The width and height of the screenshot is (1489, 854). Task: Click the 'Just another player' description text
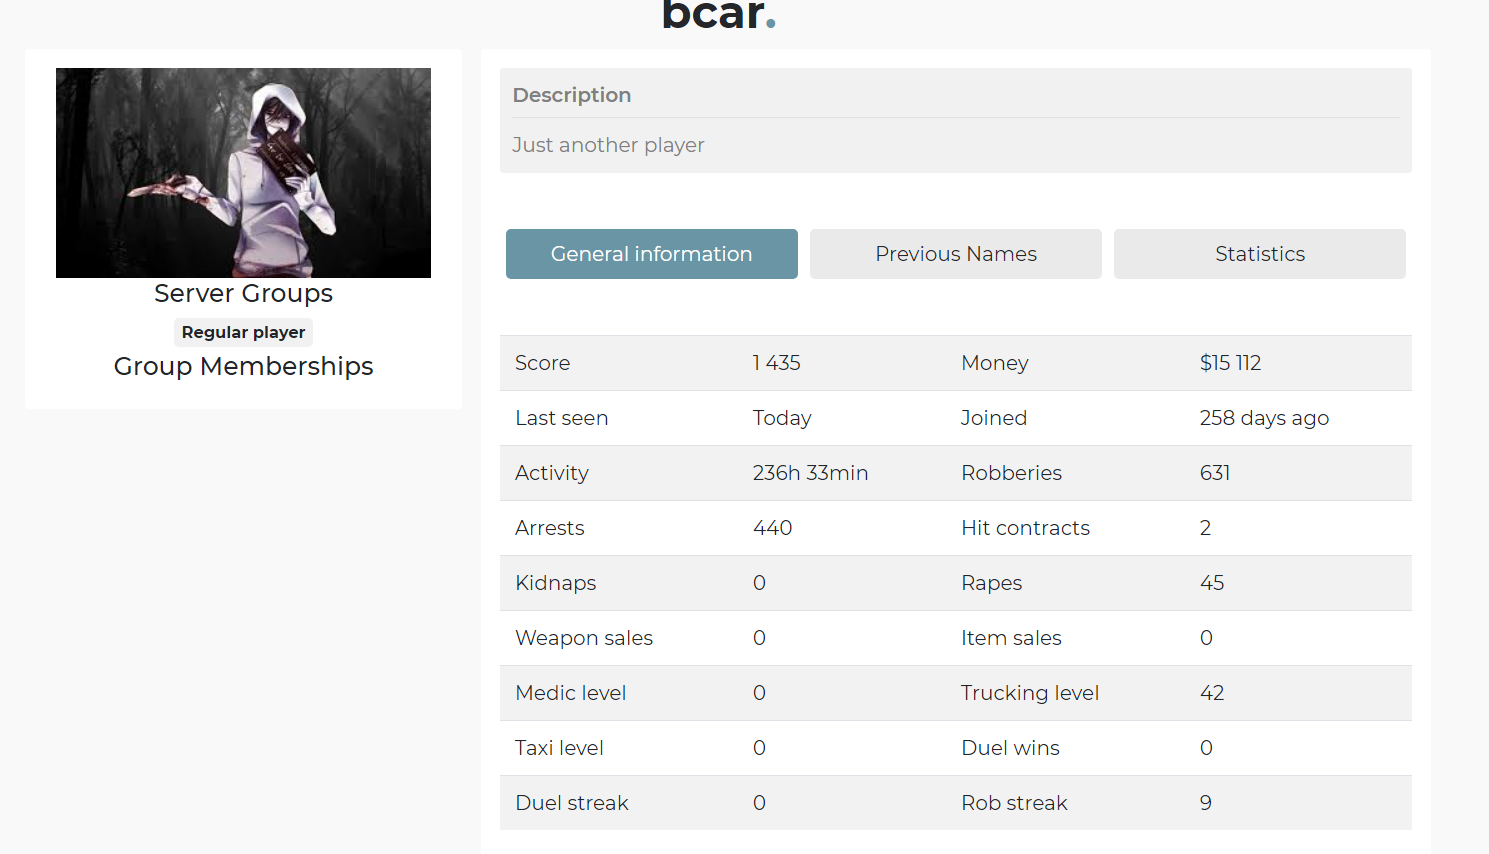point(608,145)
